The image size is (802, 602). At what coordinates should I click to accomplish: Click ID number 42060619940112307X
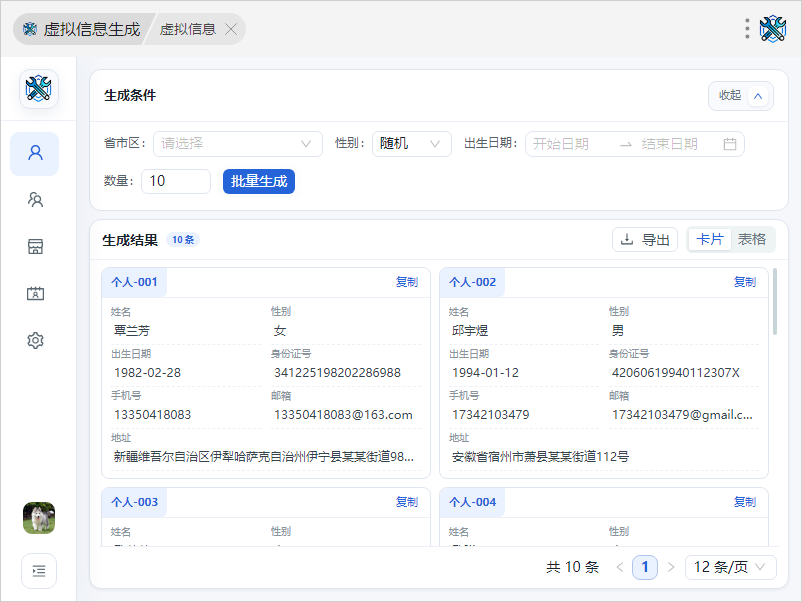tap(676, 373)
